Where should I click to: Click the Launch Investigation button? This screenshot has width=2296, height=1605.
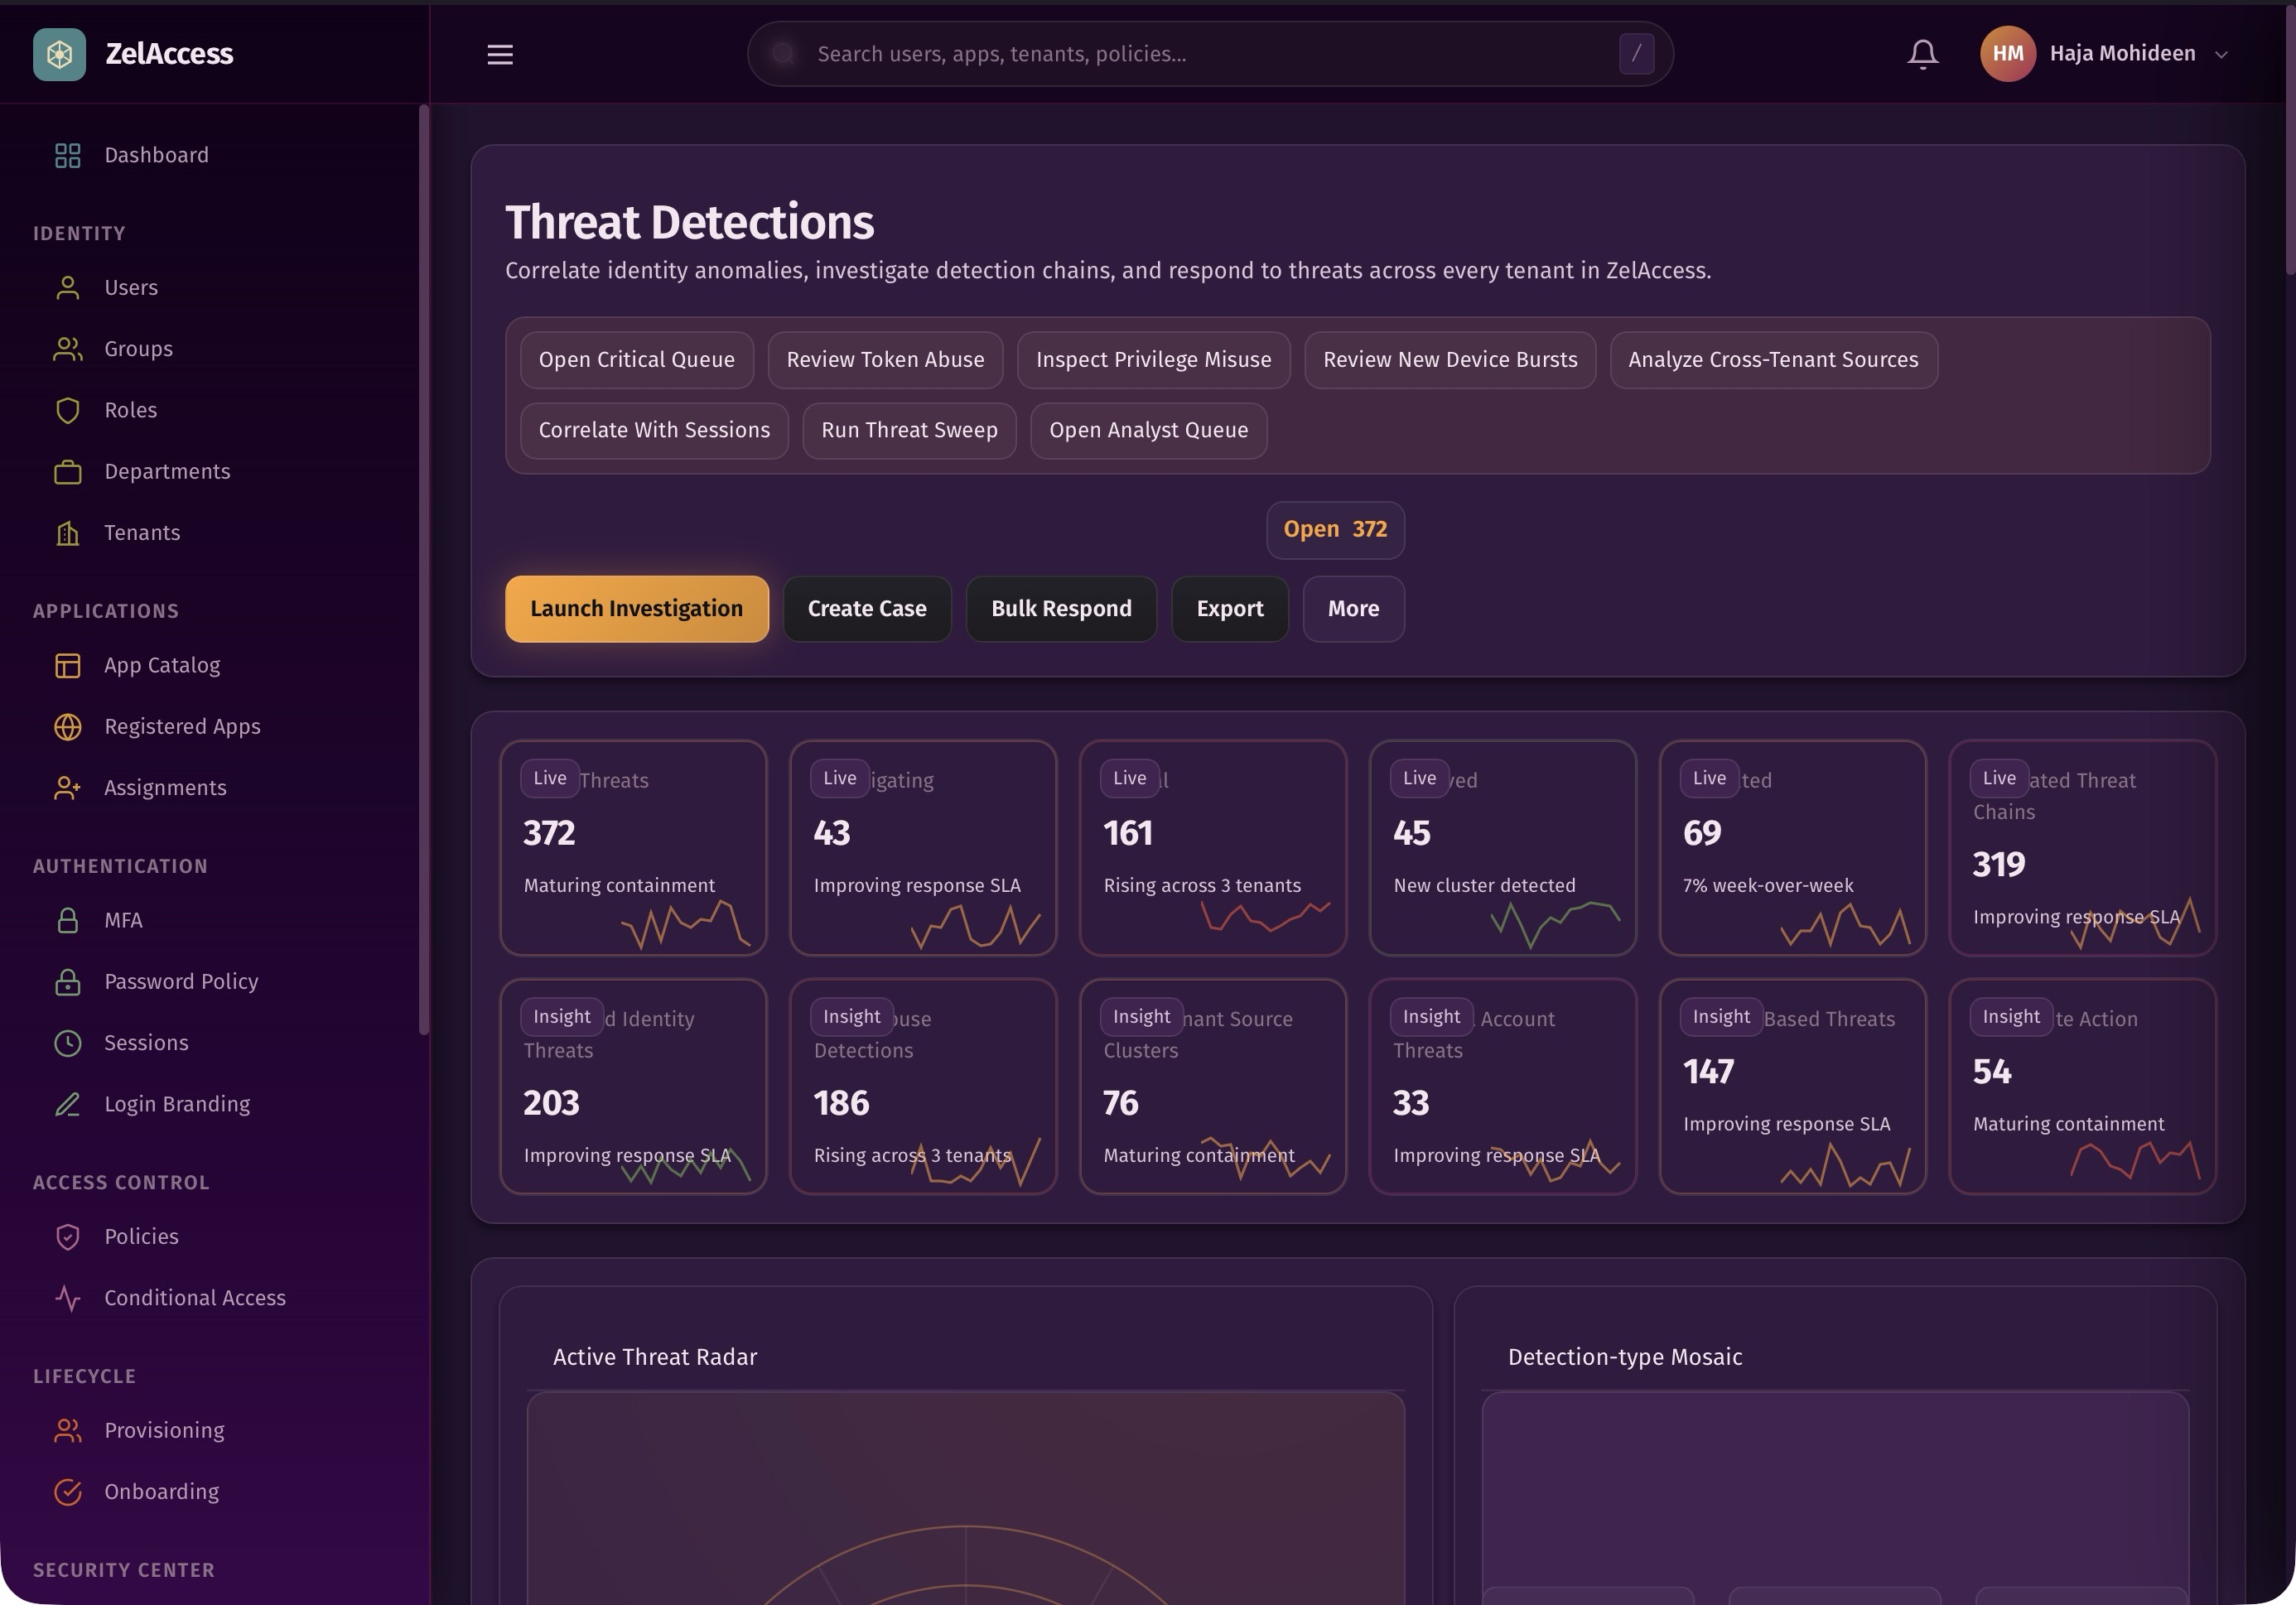636,608
